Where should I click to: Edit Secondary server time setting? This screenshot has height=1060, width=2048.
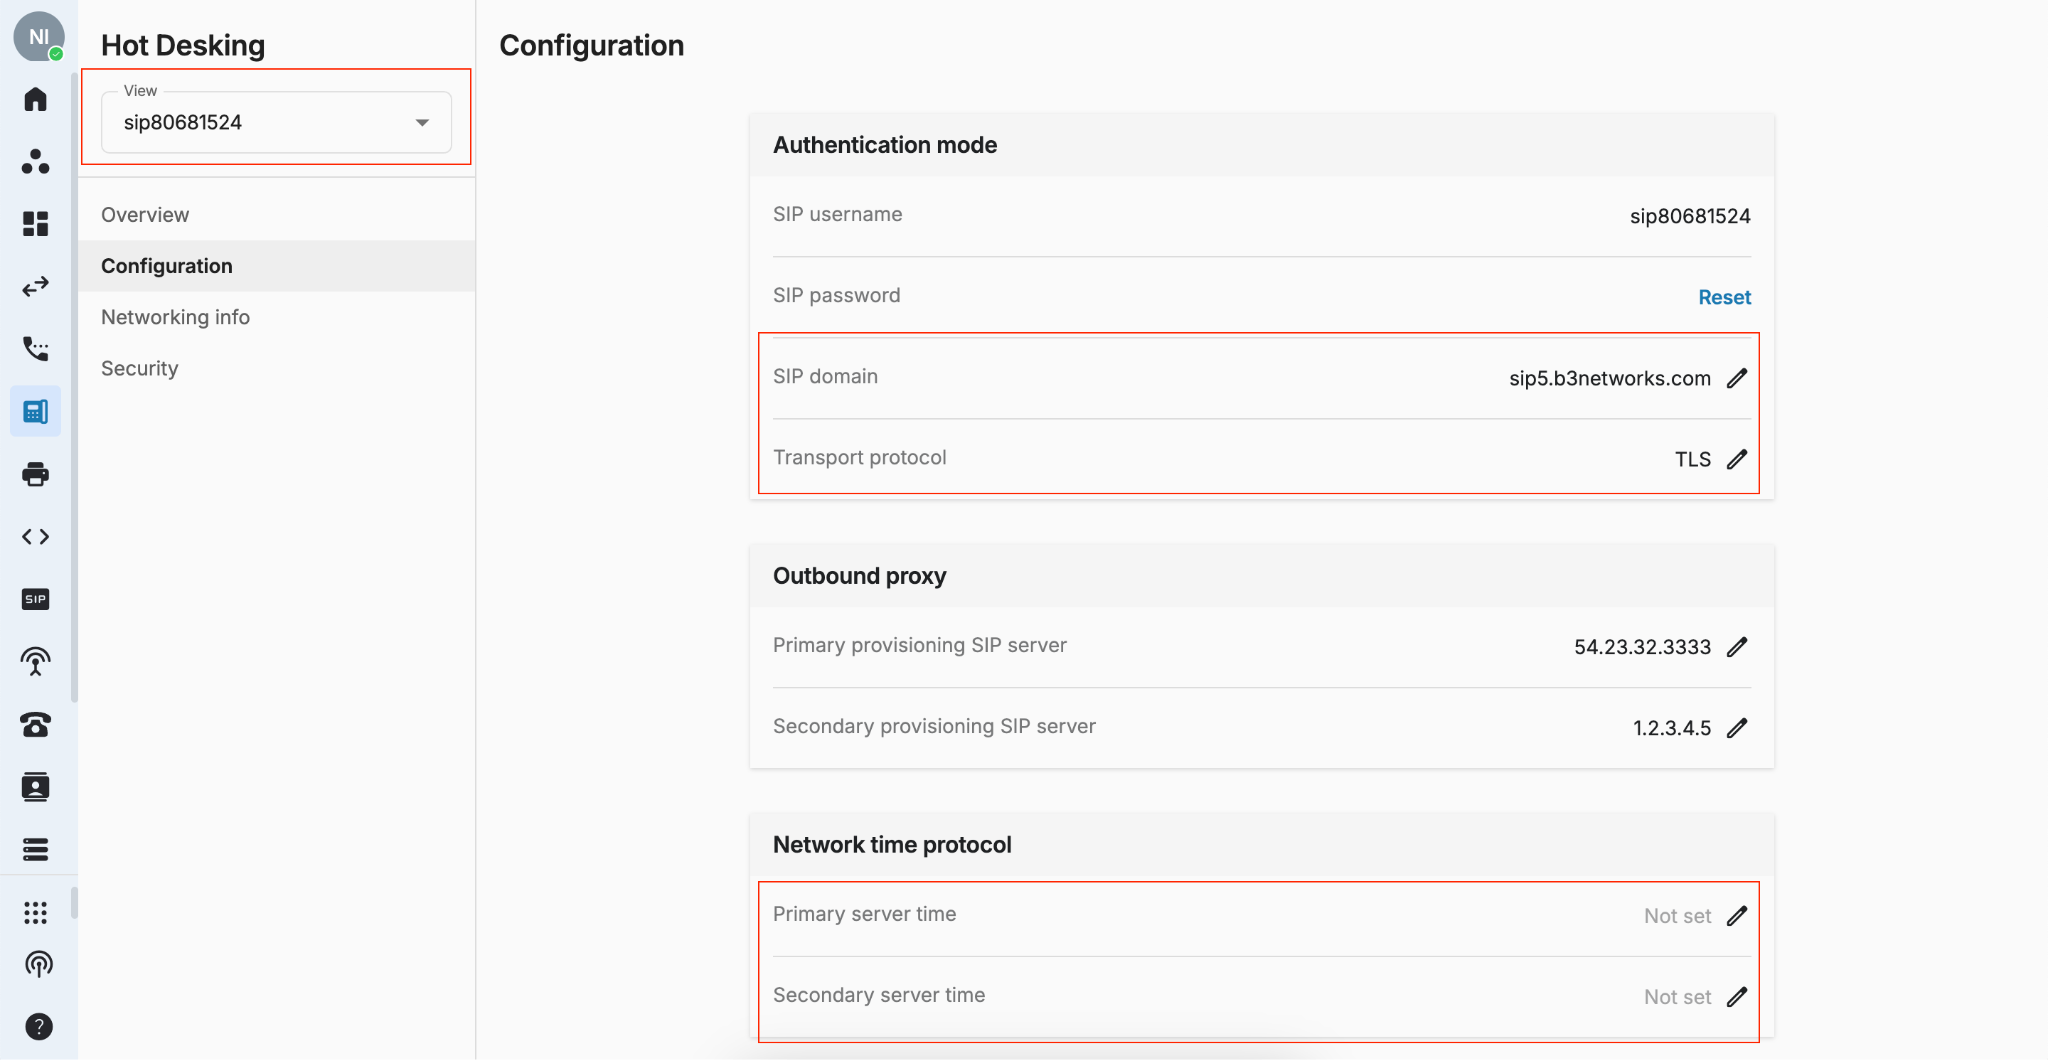tap(1738, 997)
